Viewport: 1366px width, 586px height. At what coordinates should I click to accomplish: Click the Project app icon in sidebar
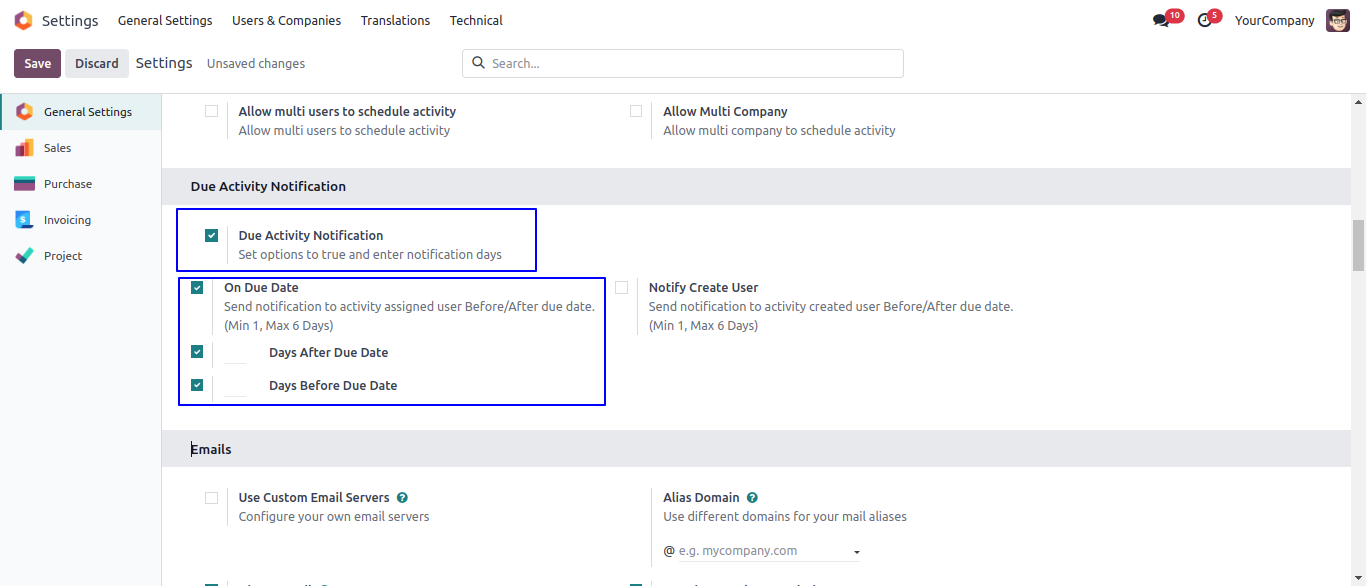[24, 256]
